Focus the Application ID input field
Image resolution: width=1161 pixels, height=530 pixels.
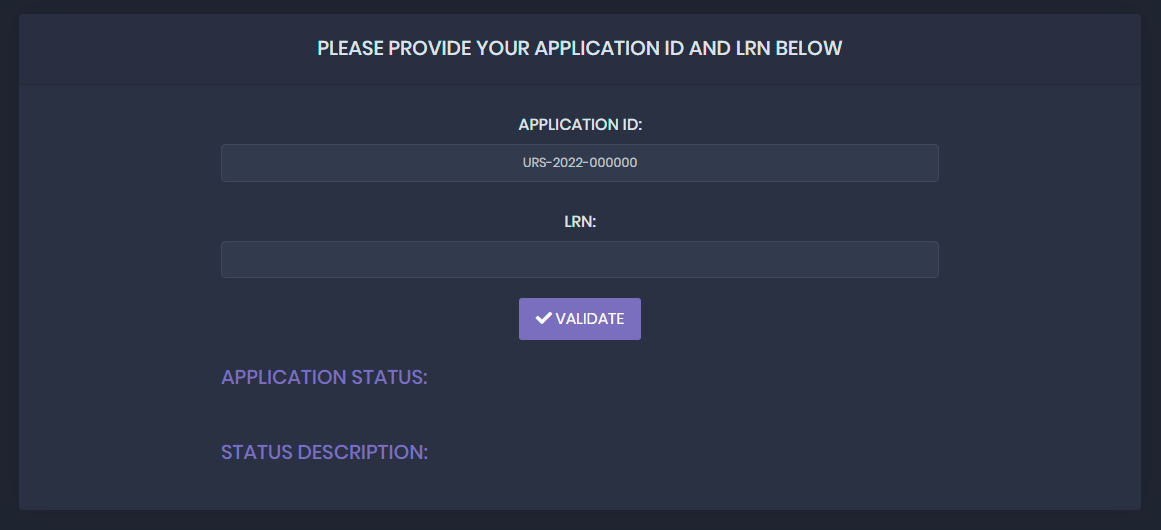pyautogui.click(x=580, y=163)
